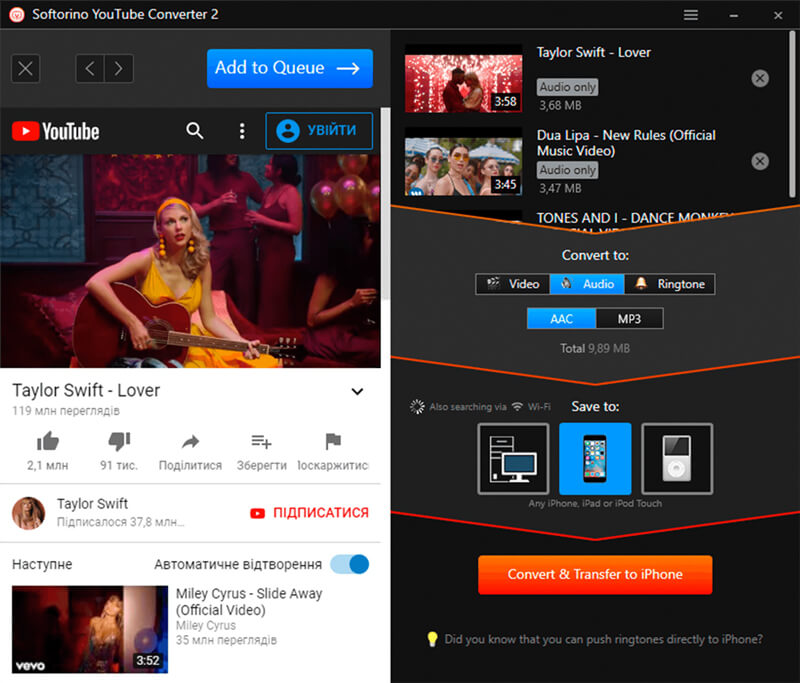800x683 pixels.
Task: Open YouTube three-dot options menu
Action: point(242,131)
